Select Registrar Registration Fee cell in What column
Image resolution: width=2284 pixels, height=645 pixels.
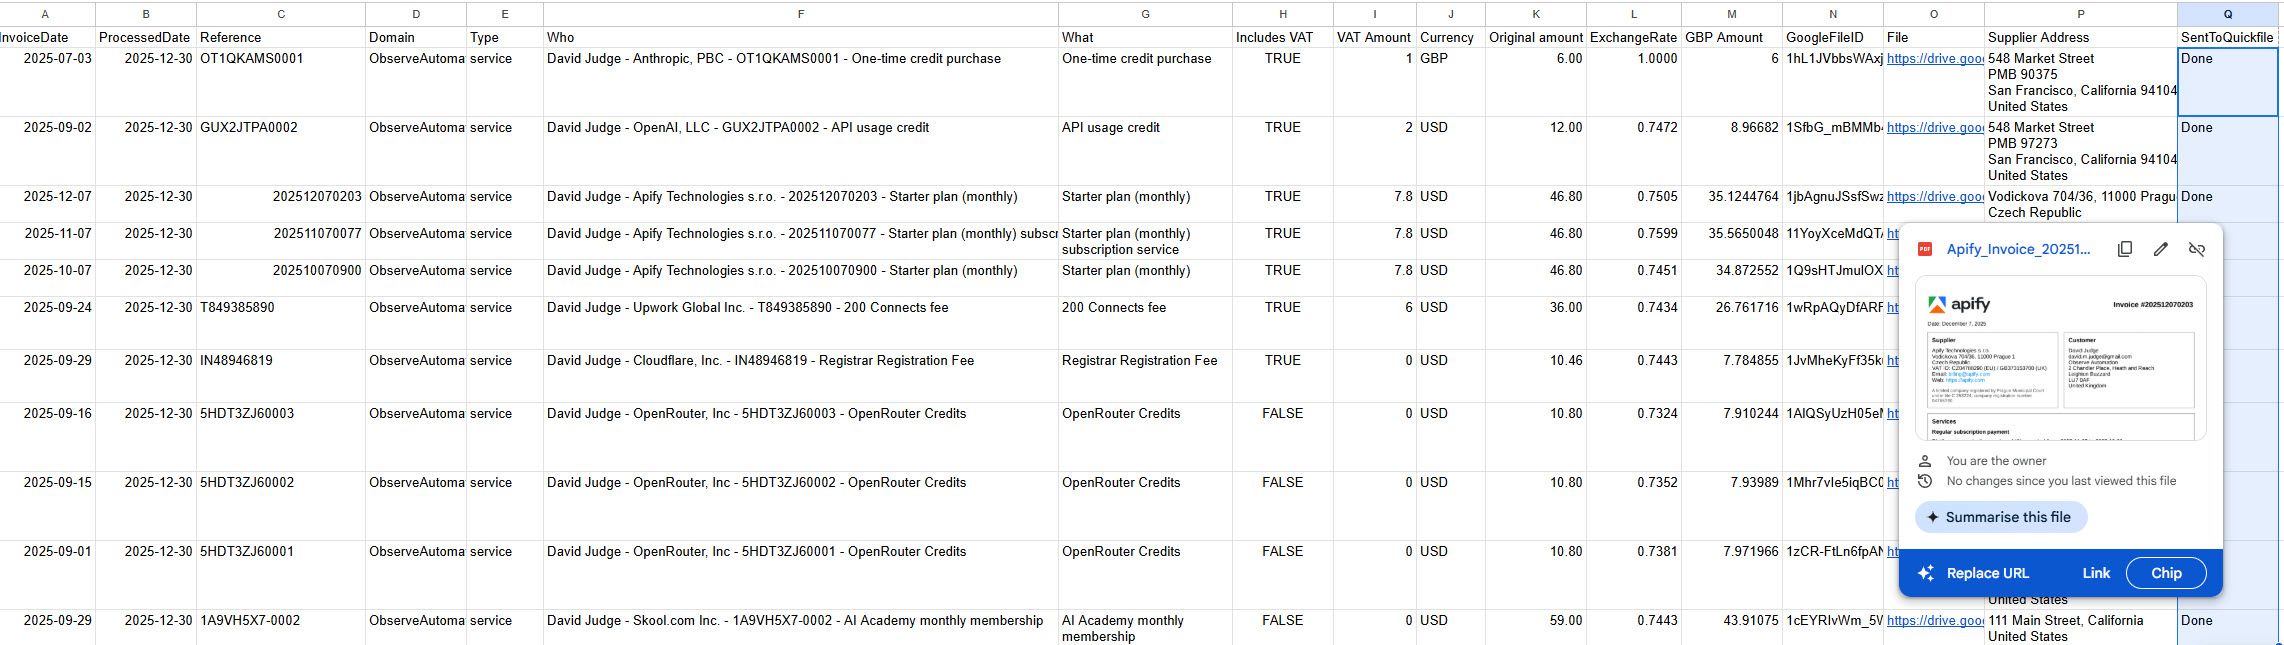pyautogui.click(x=1146, y=376)
